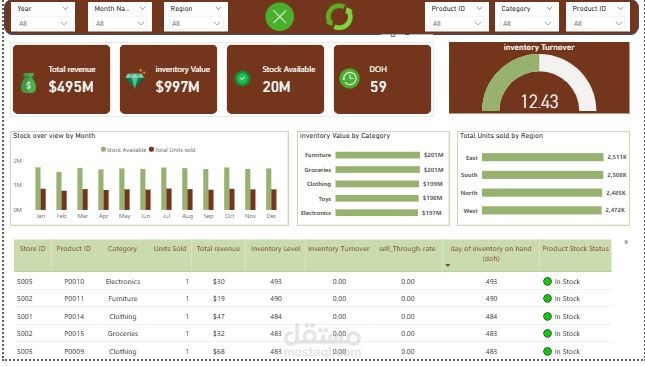Click the $47 total revenue cell
645x366 pixels.
tap(219, 317)
